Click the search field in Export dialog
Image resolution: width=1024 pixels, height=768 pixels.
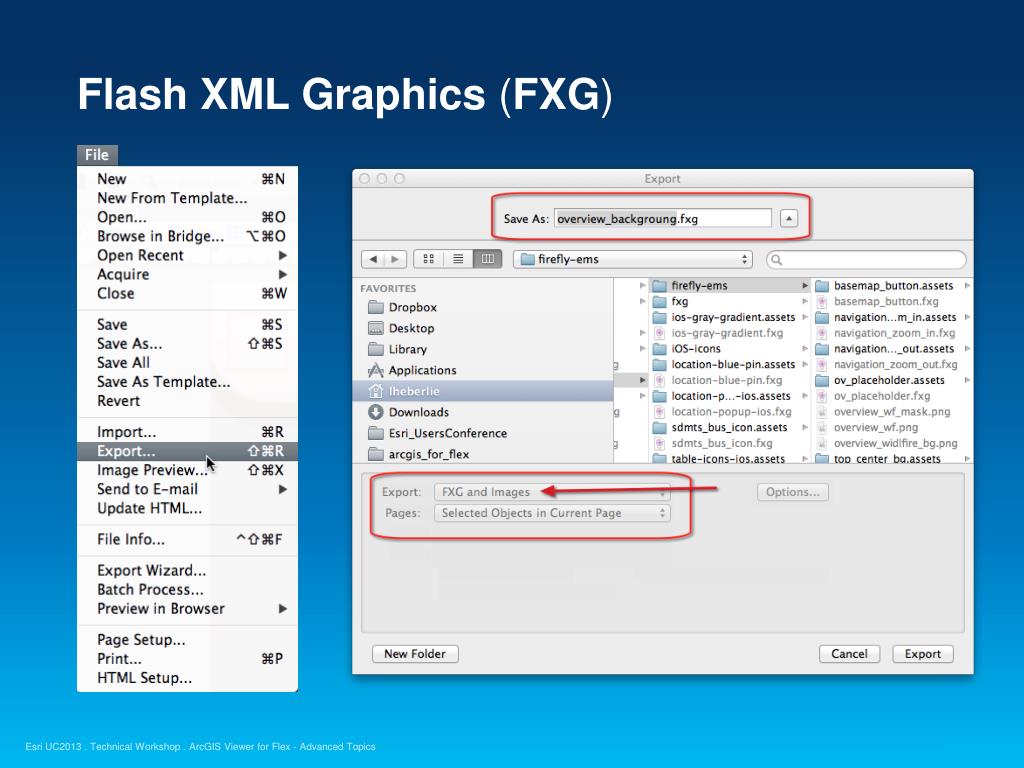(867, 259)
